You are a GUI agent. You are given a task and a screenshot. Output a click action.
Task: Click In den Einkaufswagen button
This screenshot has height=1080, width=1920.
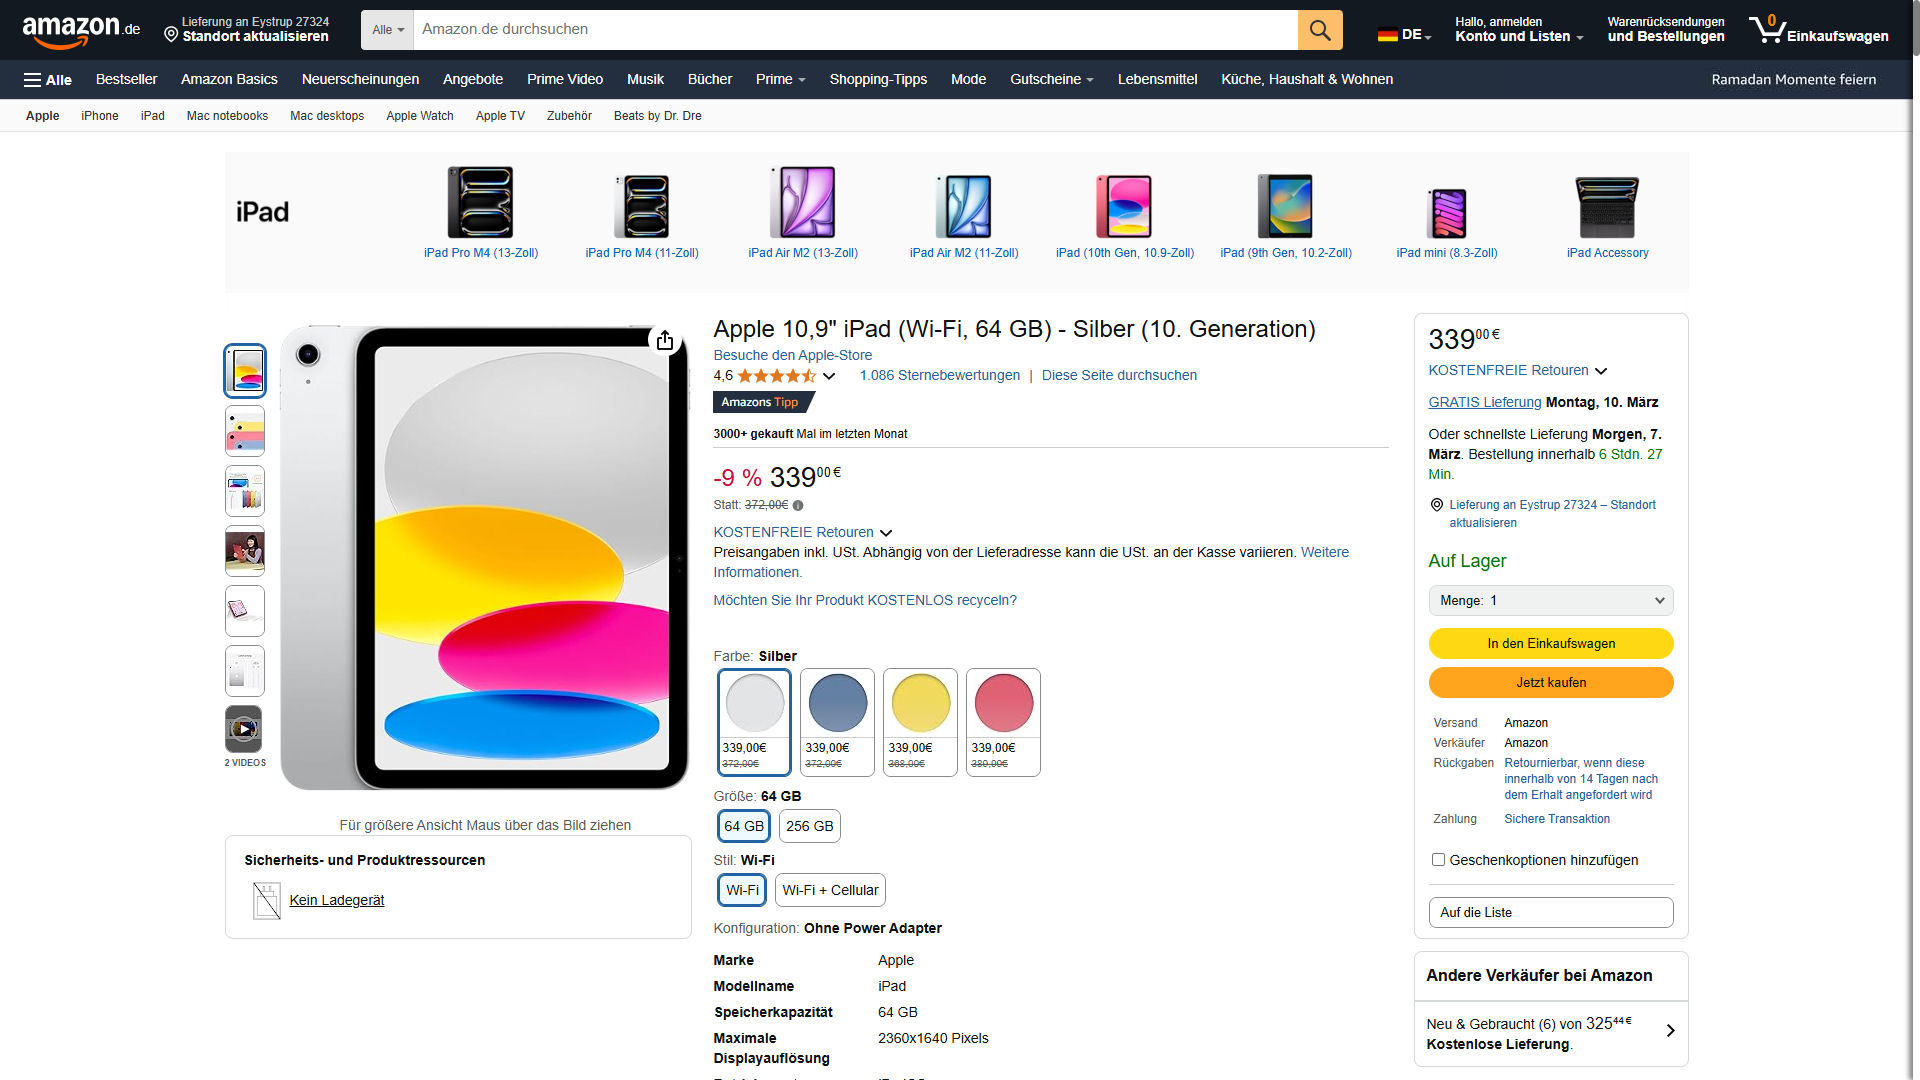tap(1550, 644)
